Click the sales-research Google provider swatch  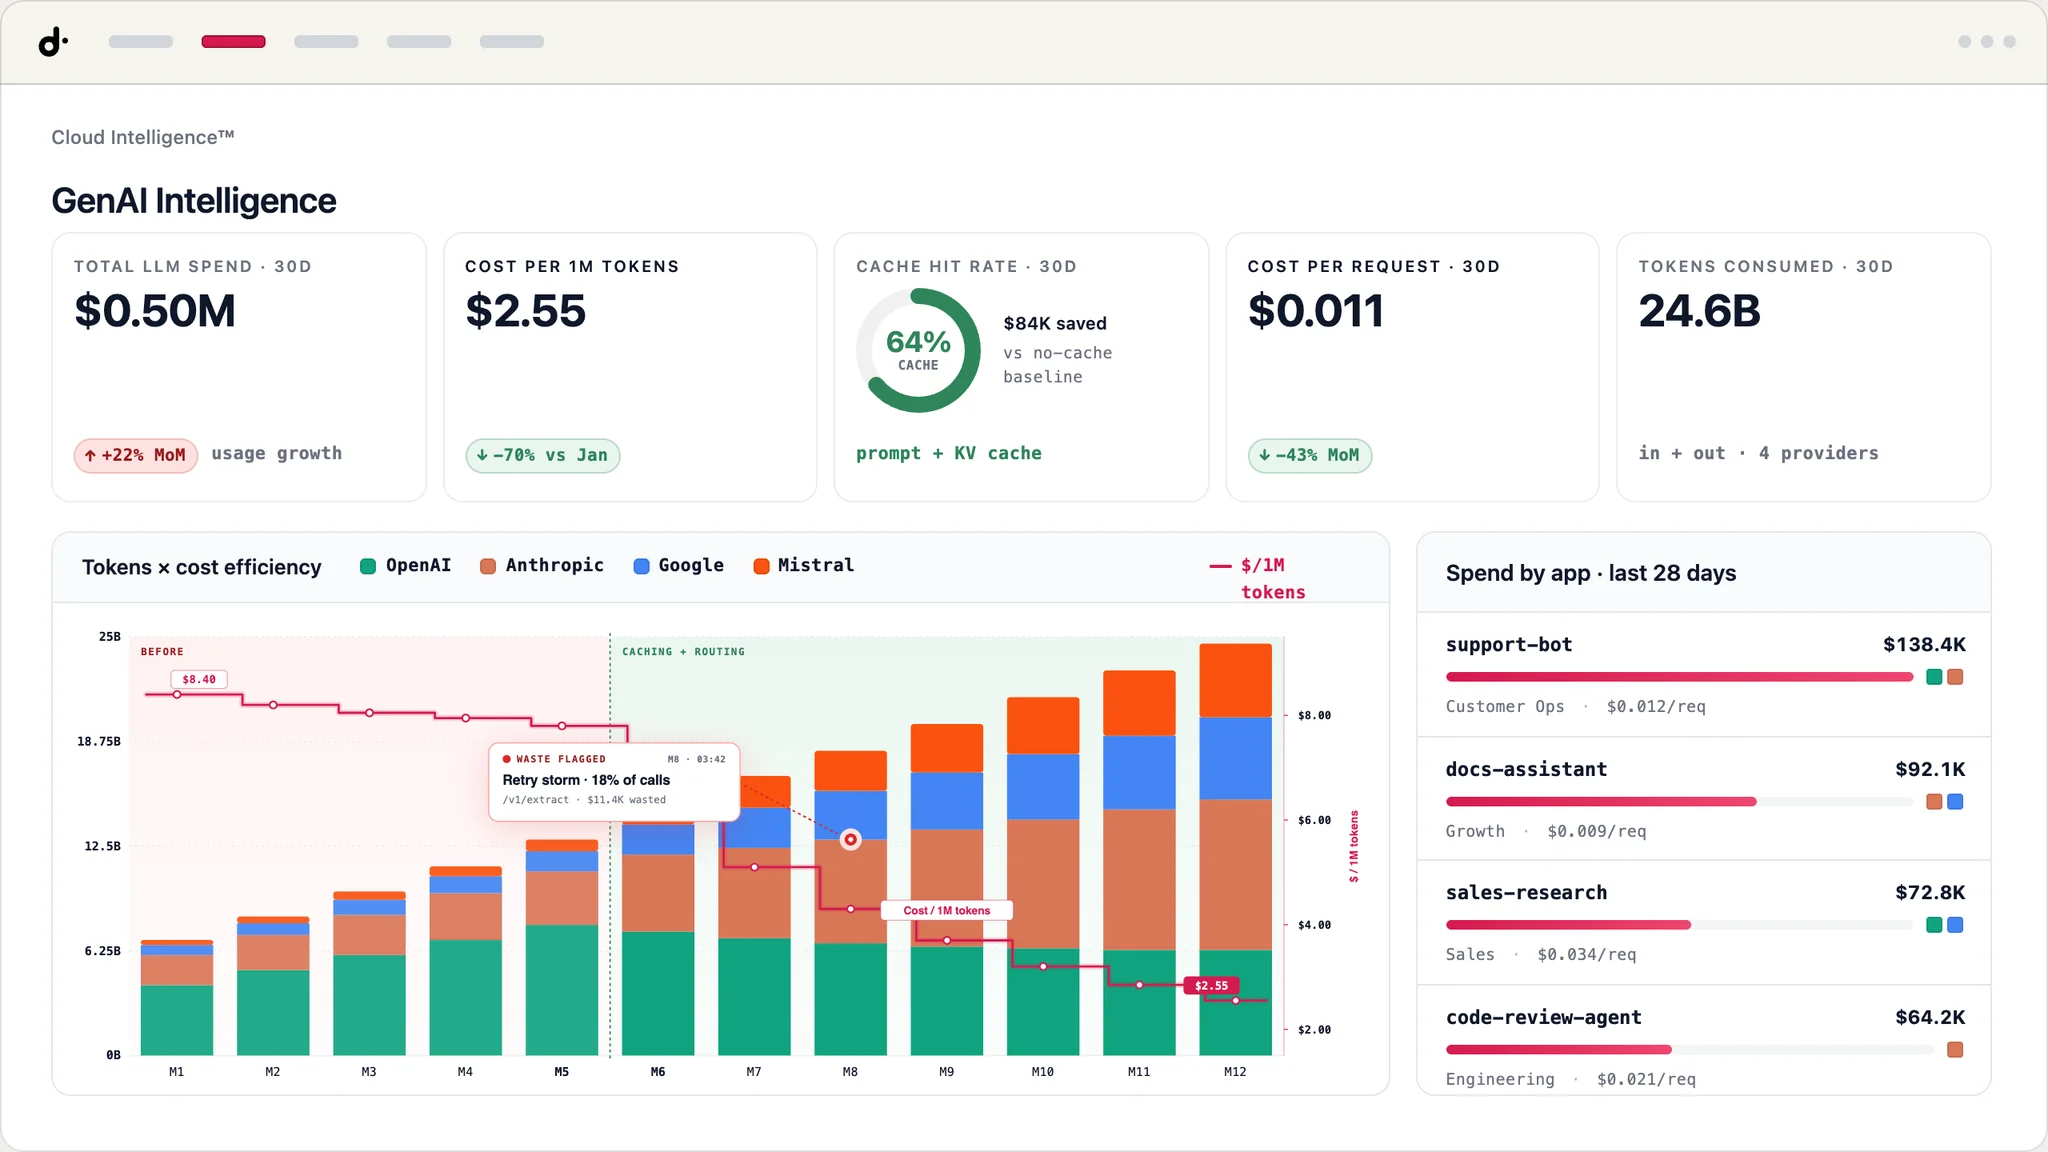1955,925
